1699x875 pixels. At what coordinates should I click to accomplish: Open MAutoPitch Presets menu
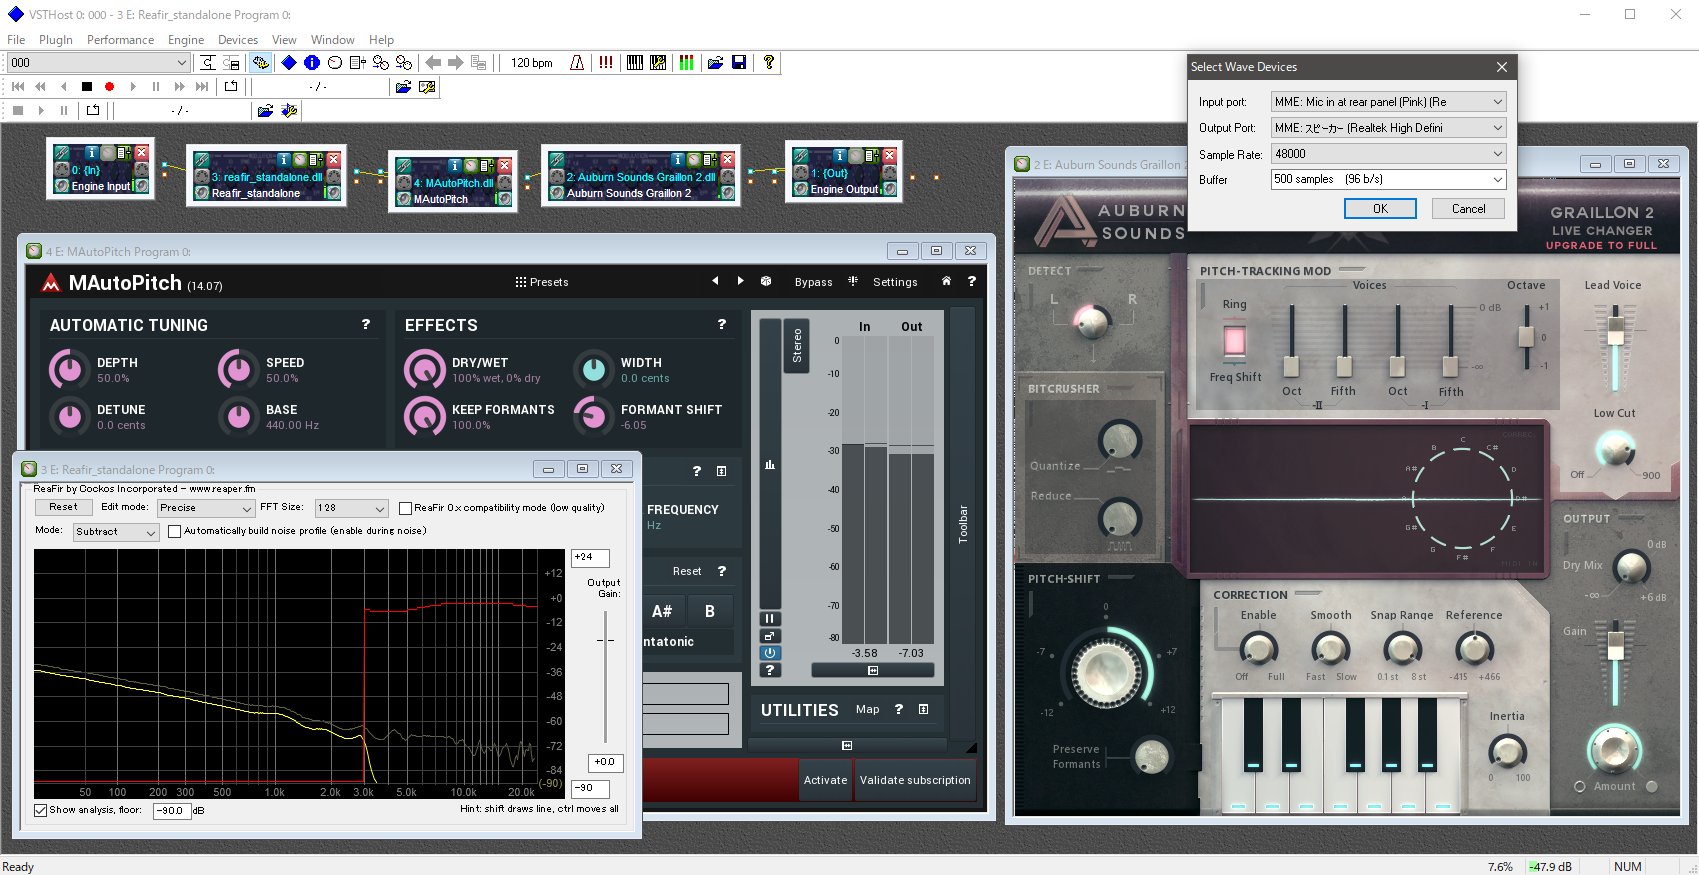[x=542, y=282]
